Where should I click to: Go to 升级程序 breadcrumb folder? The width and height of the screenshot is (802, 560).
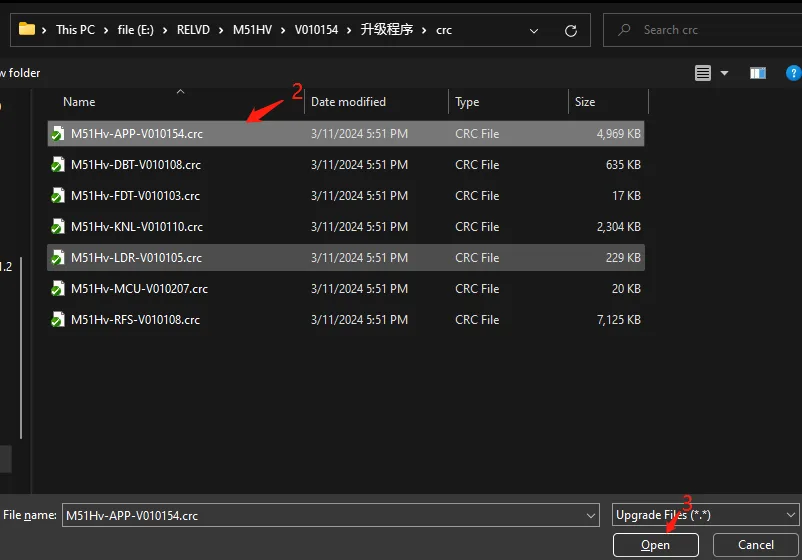tap(387, 30)
